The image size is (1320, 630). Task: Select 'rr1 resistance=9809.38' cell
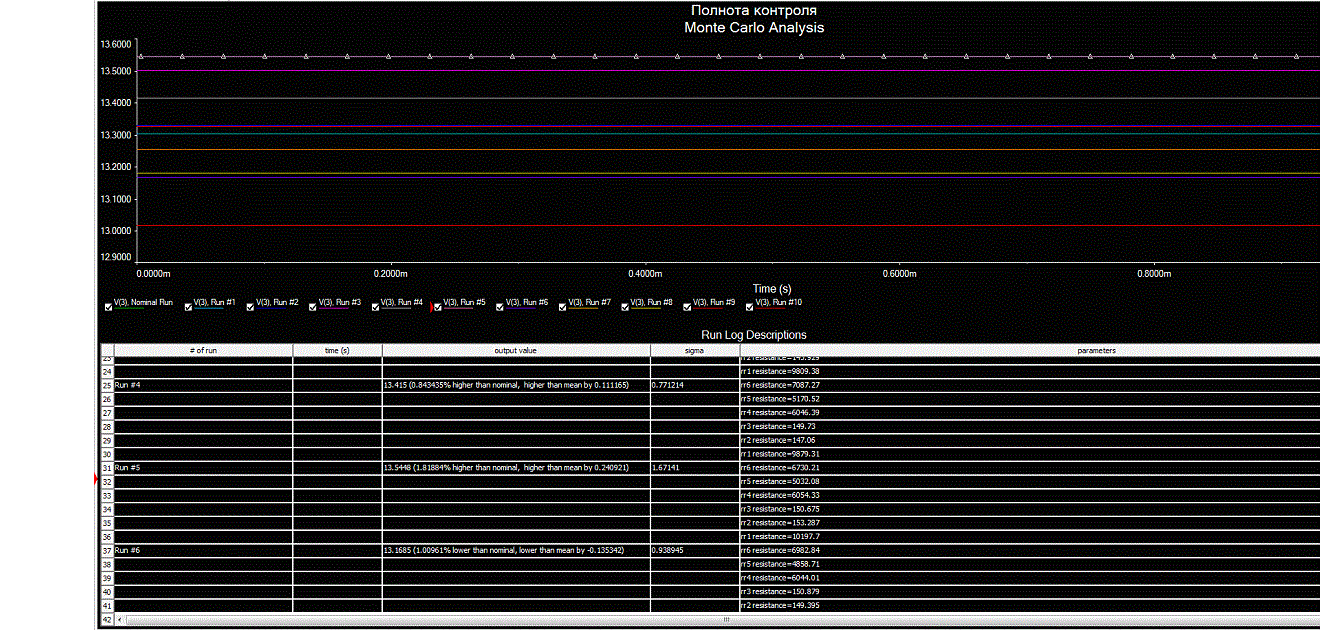tap(1030, 372)
